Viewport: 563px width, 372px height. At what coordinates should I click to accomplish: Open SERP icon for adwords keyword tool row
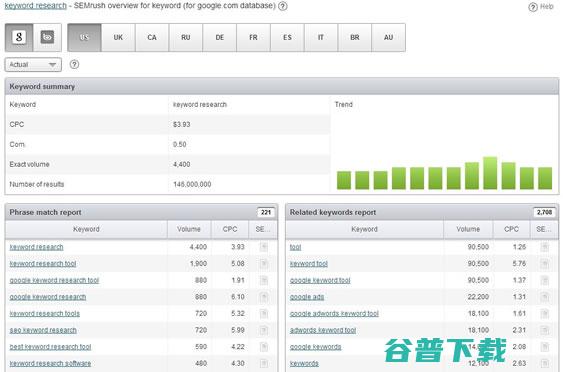(544, 330)
